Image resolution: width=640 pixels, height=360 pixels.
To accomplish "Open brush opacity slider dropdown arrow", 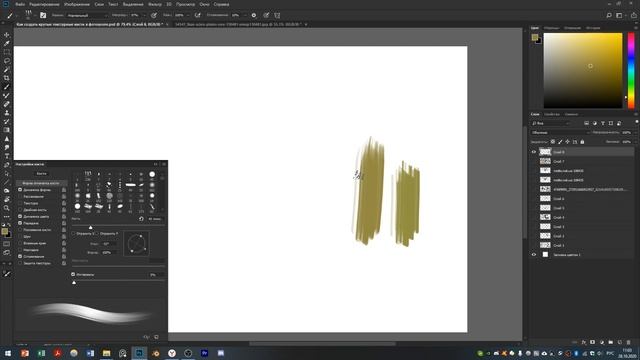I will (144, 15).
